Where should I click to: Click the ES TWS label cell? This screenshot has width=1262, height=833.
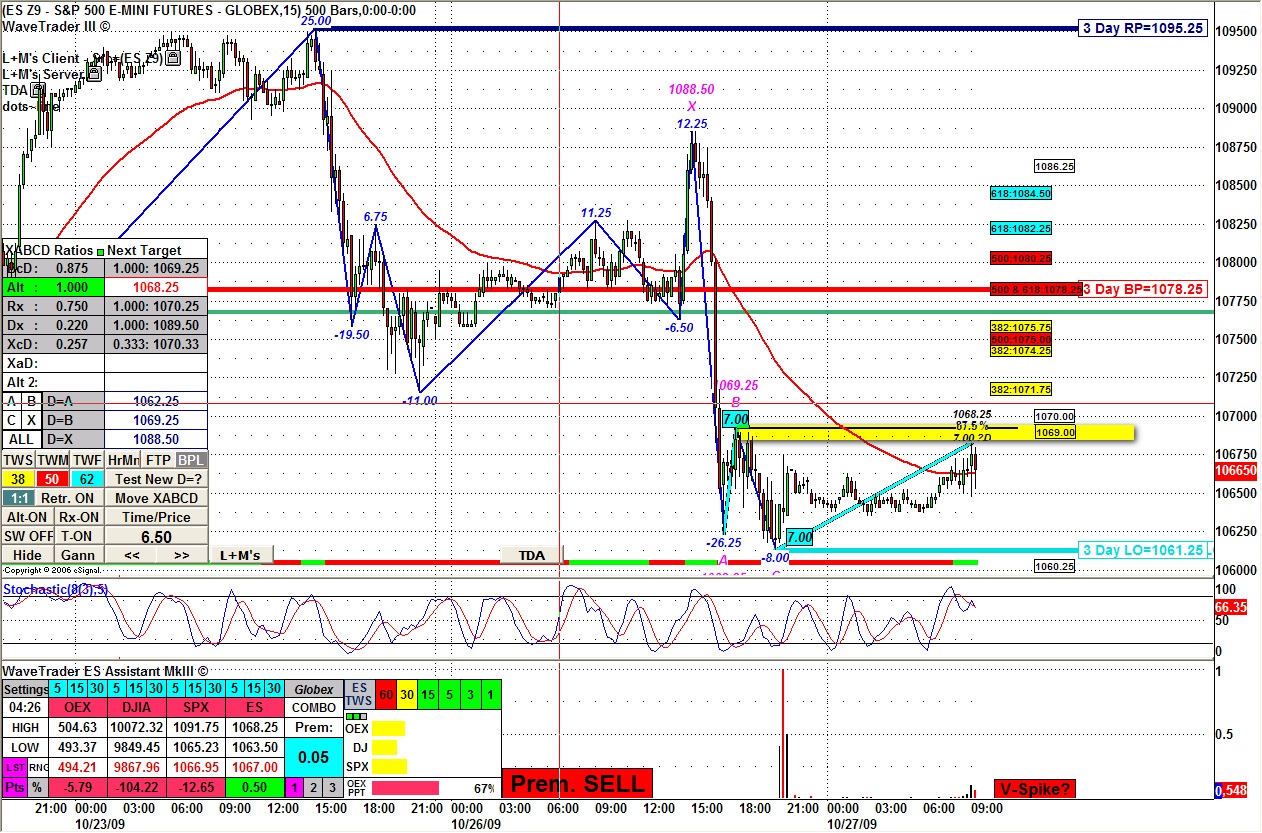pyautogui.click(x=359, y=695)
